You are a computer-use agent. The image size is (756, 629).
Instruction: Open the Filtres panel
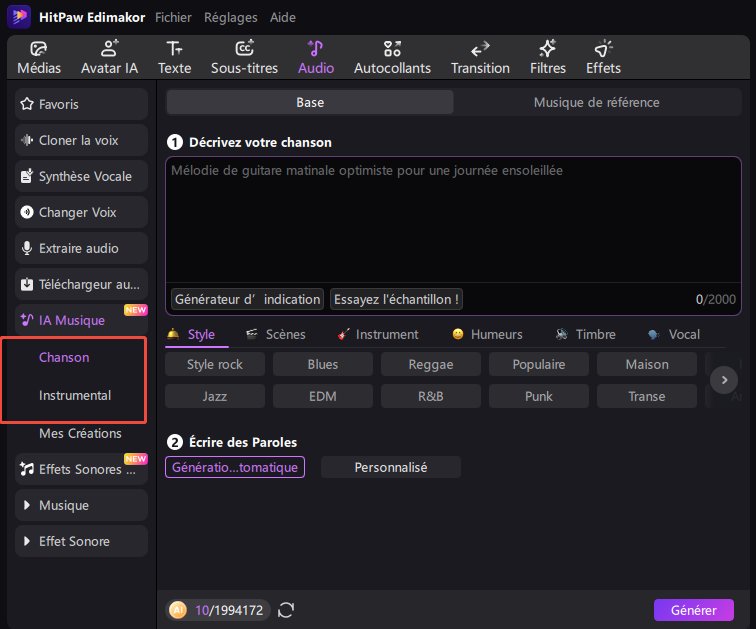tap(548, 57)
